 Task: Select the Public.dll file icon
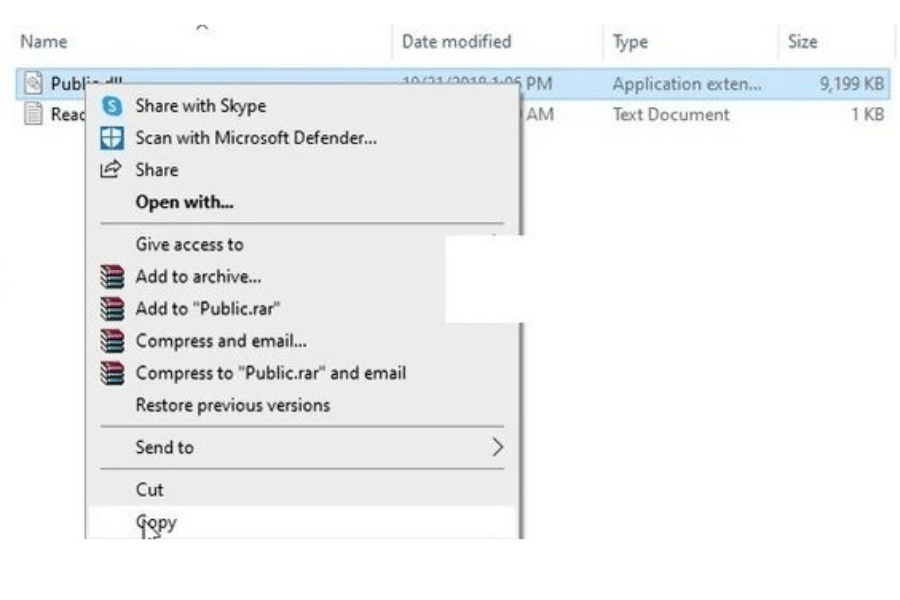(35, 84)
